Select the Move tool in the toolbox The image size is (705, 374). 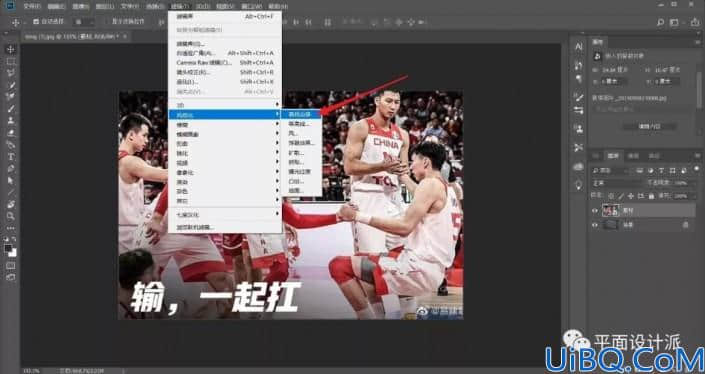[11, 49]
